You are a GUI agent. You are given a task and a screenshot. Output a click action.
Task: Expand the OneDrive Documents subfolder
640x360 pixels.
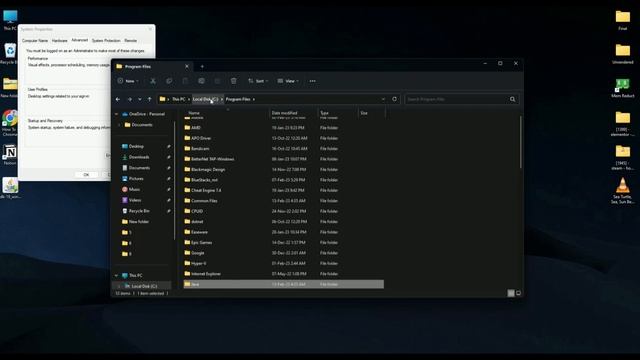point(119,125)
